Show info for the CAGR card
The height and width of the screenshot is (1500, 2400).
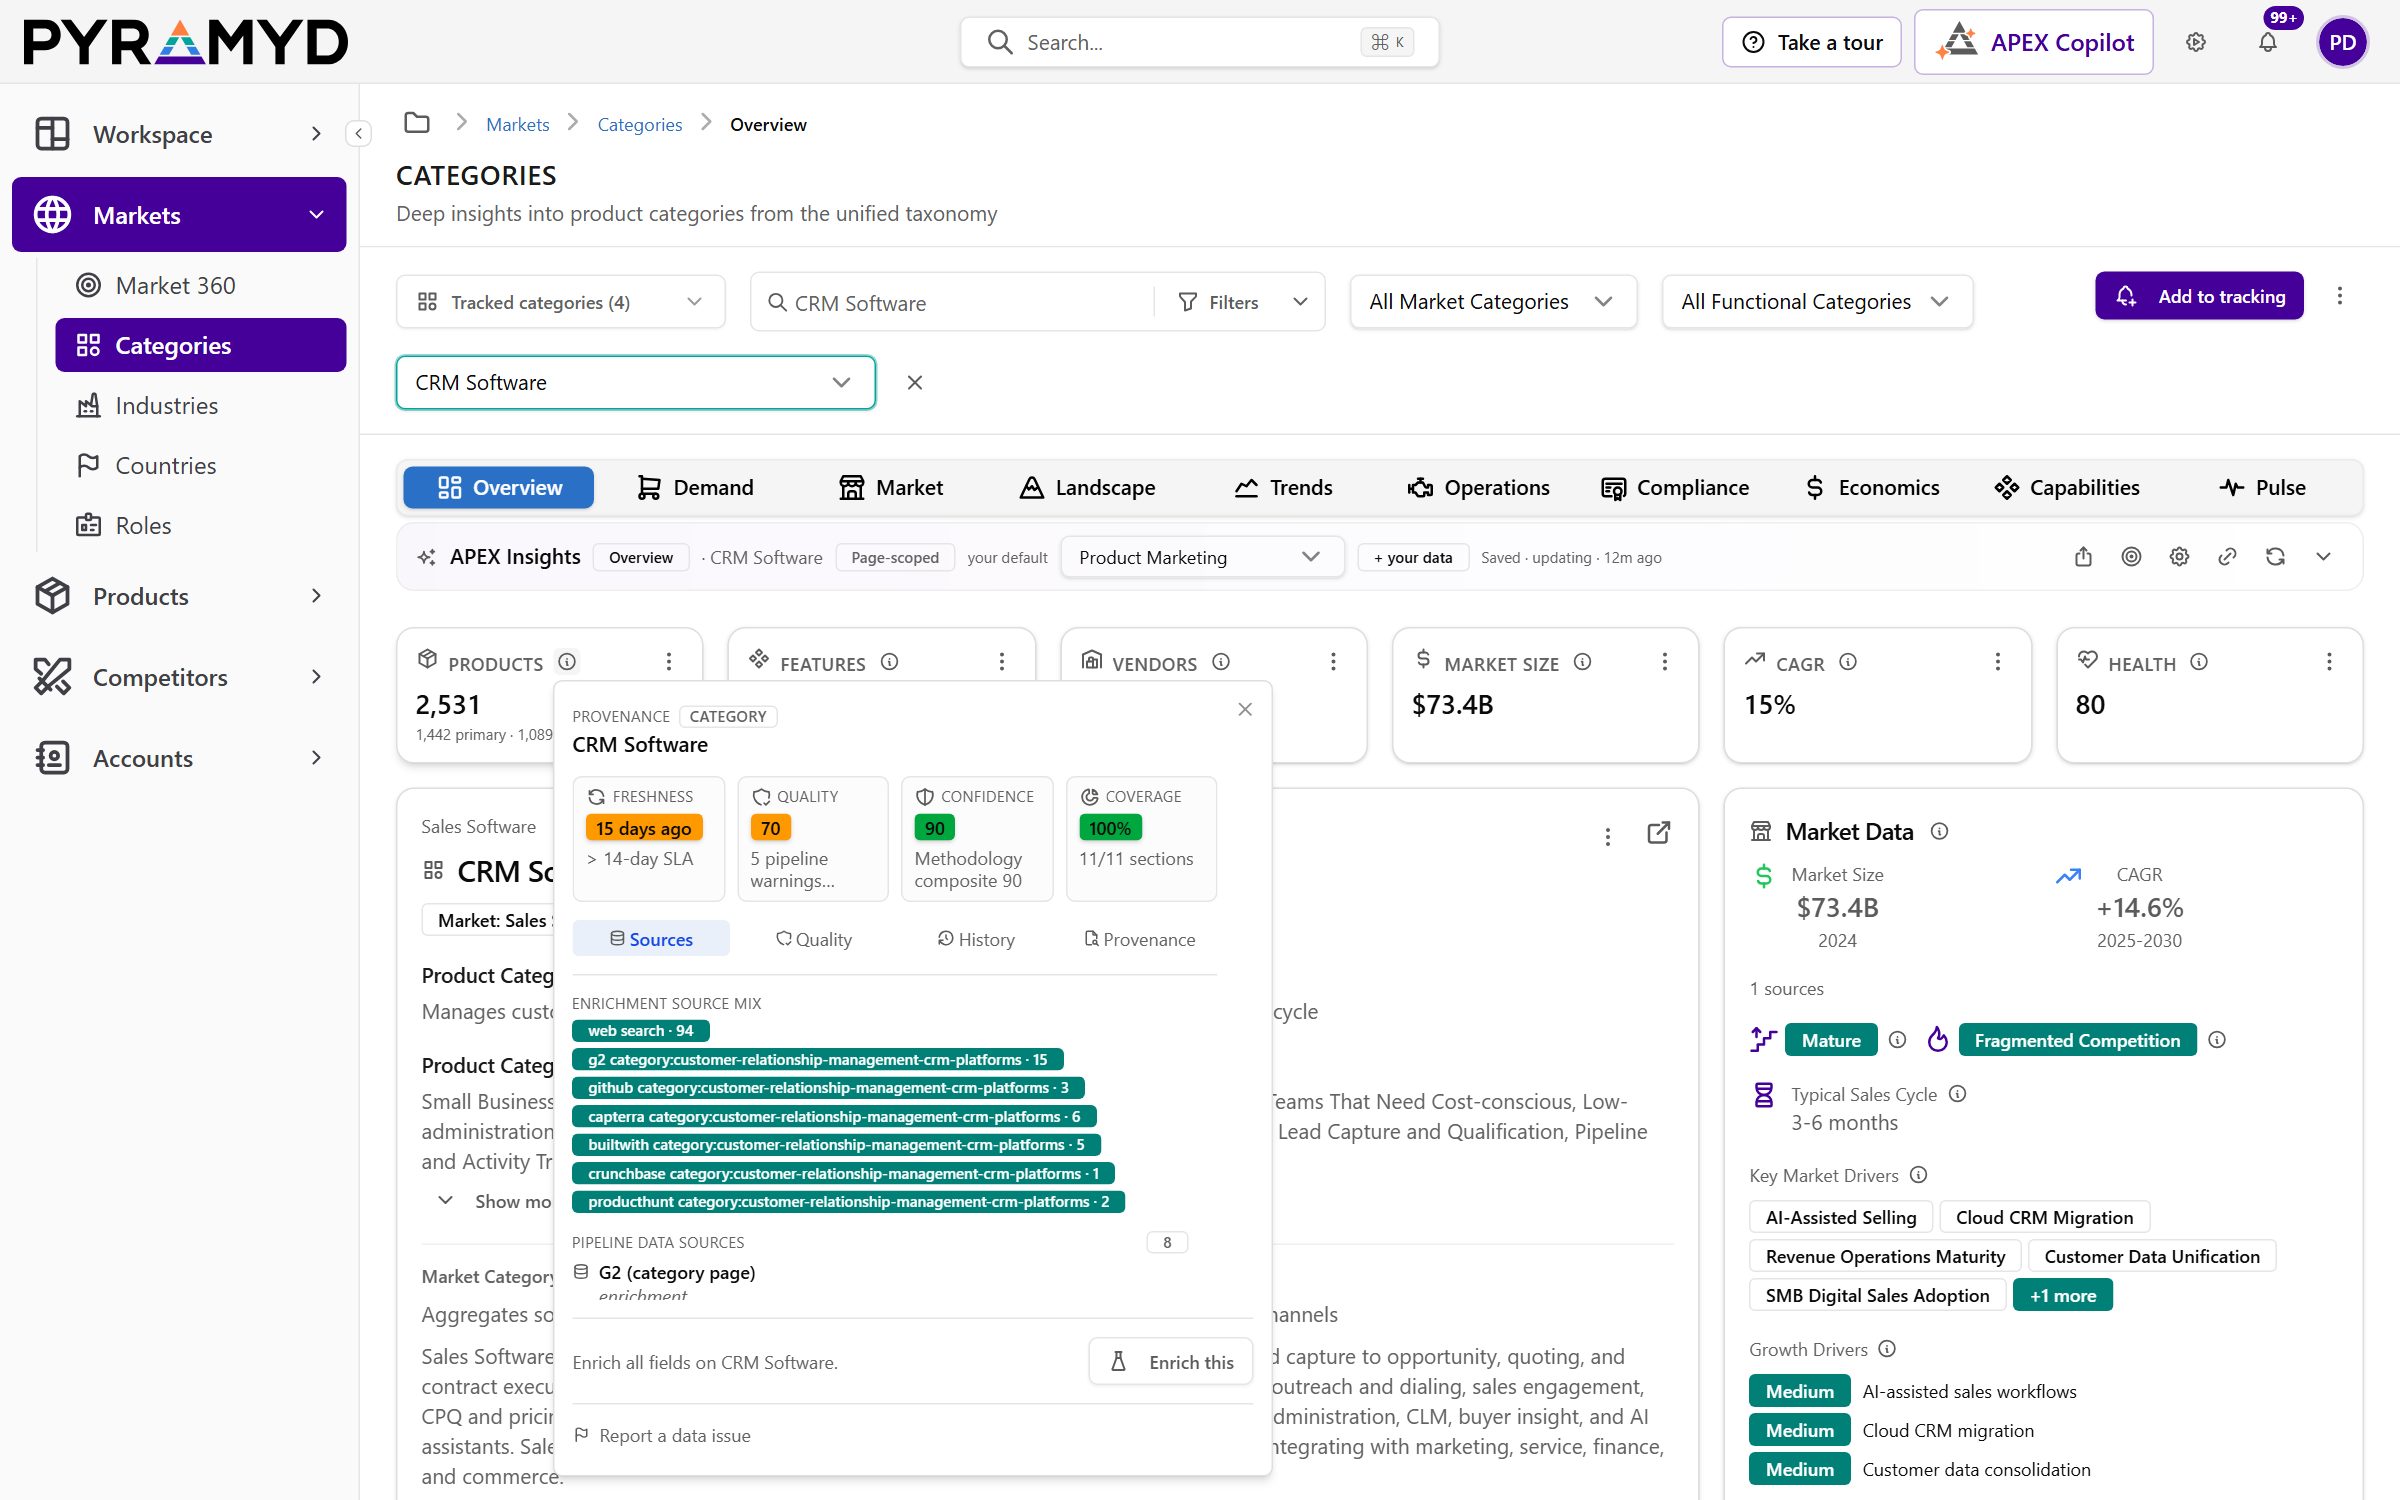tap(1848, 662)
